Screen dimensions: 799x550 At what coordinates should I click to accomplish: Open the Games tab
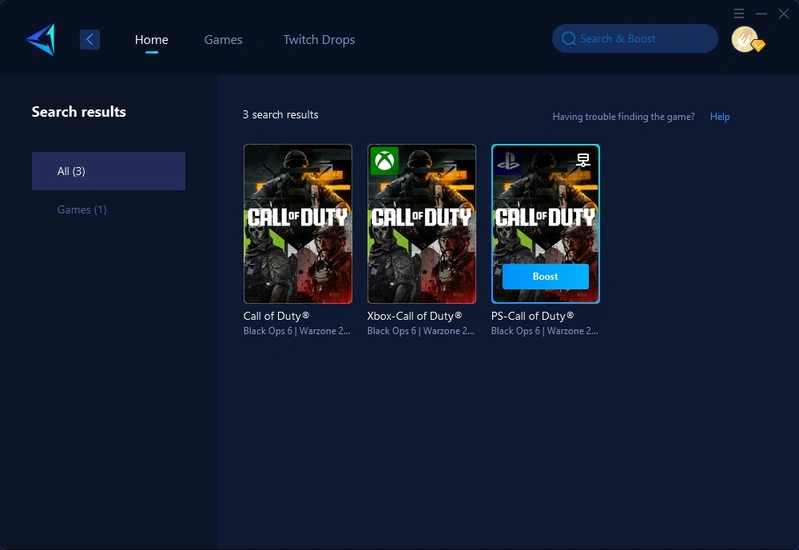click(223, 40)
